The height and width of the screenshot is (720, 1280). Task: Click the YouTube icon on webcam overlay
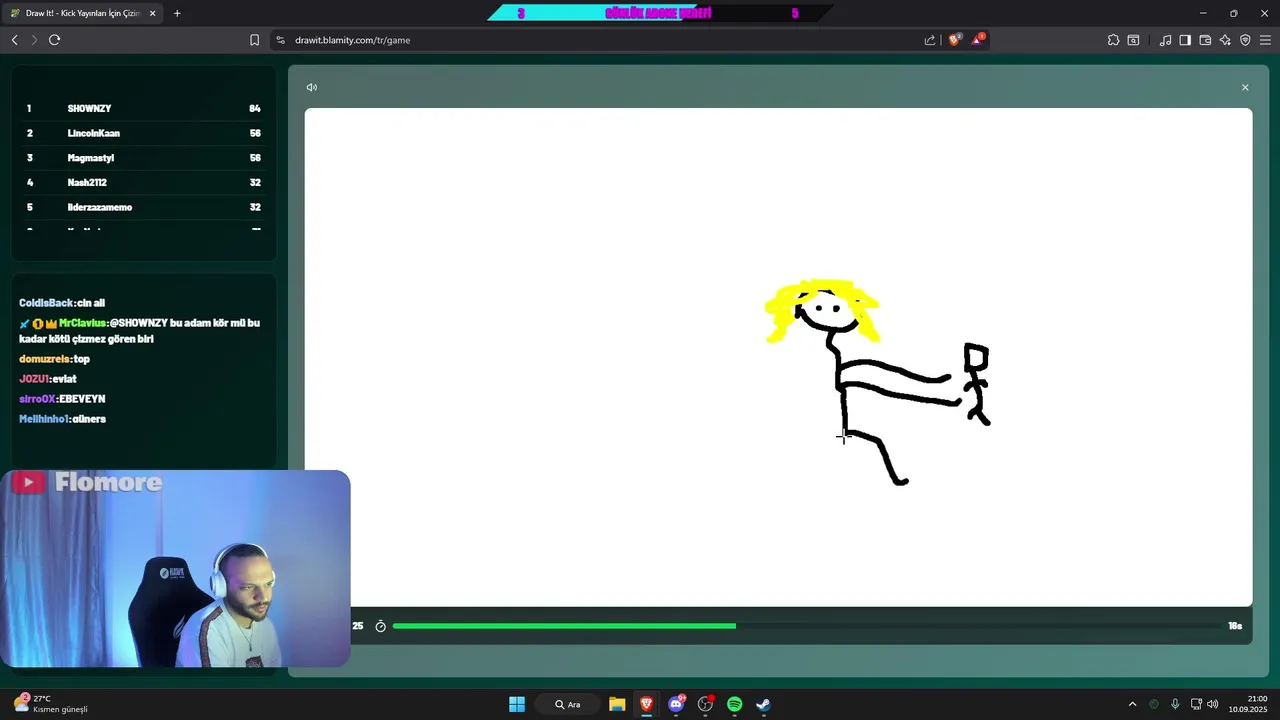tap(28, 482)
